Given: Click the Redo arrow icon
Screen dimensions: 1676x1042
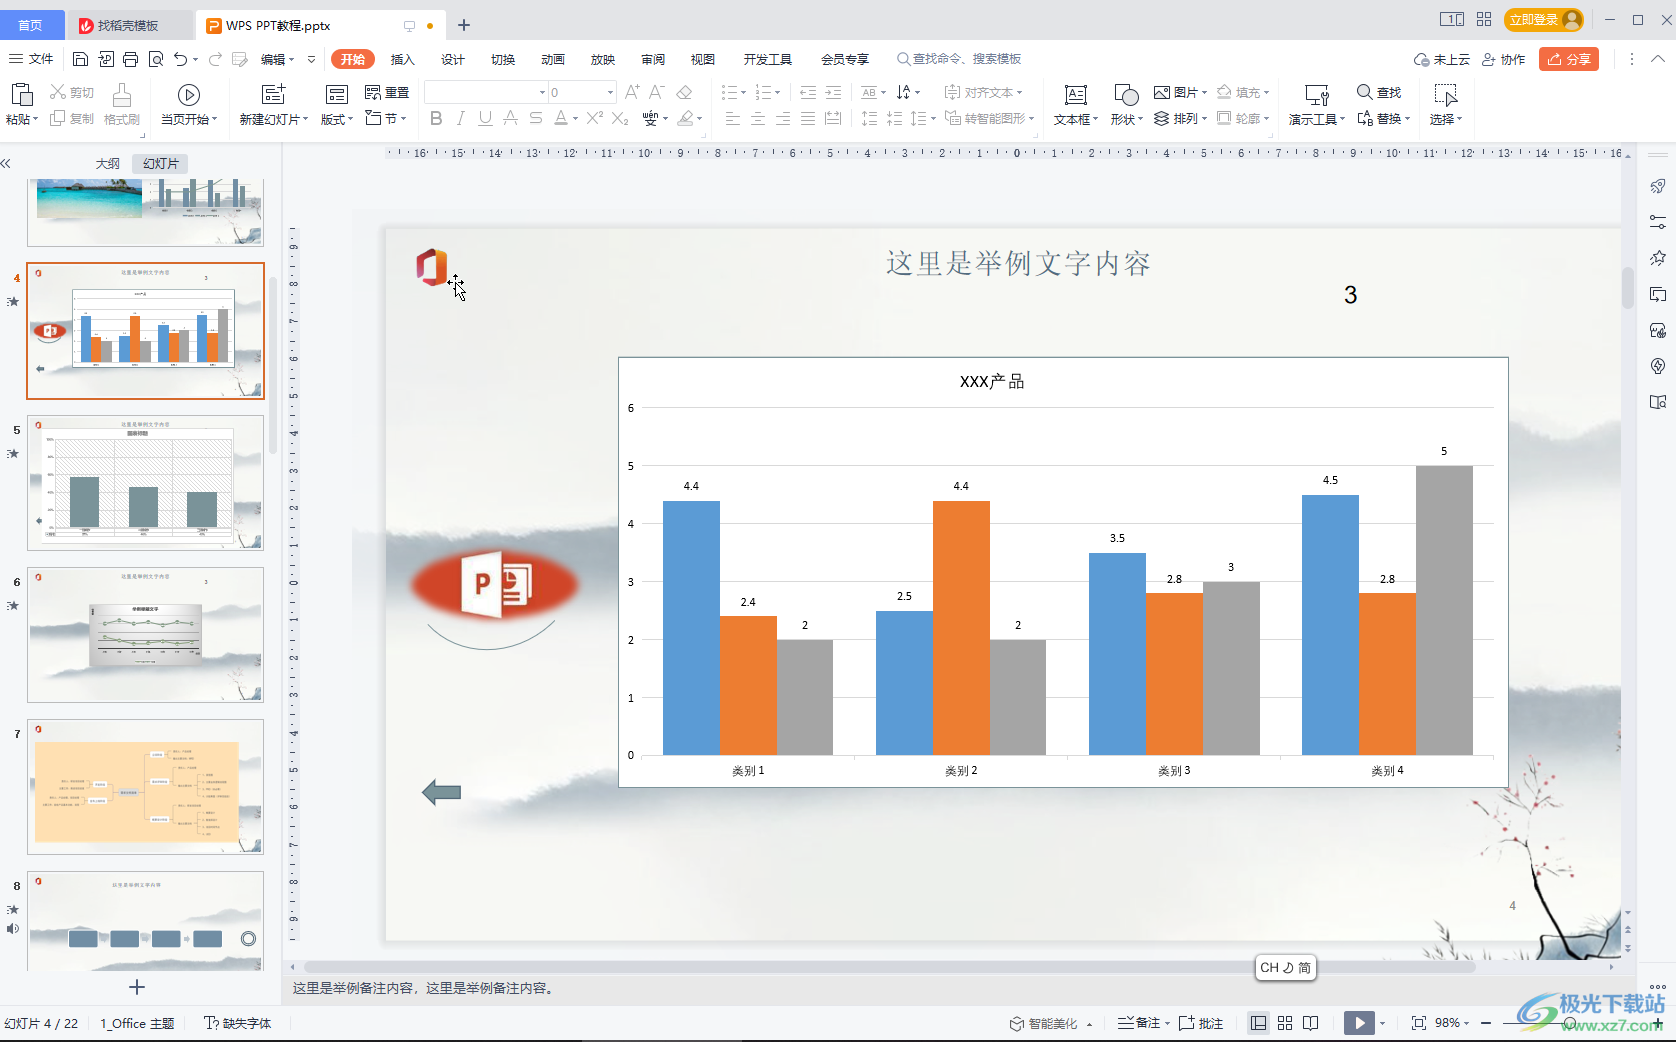Looking at the screenshot, I should tap(215, 59).
